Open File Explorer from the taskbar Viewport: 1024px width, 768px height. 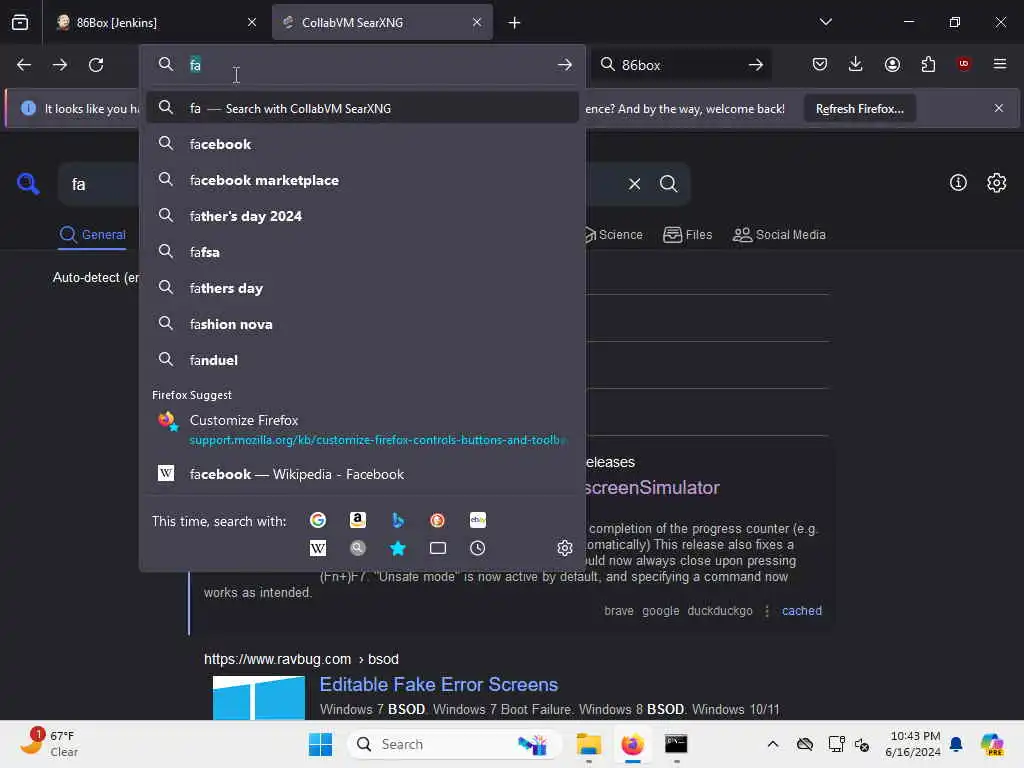(x=588, y=744)
